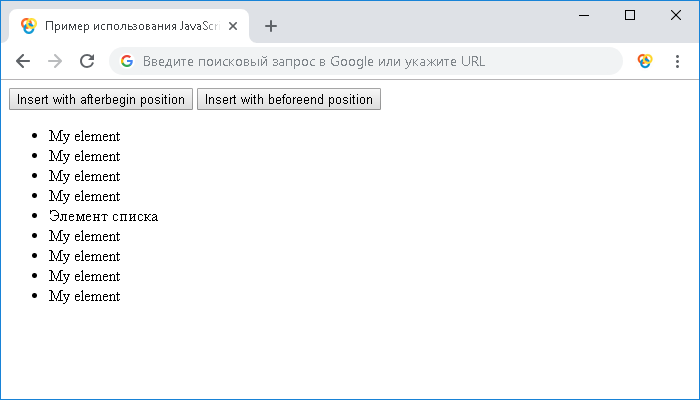This screenshot has width=700, height=400.
Task: Click the forward navigation arrow
Action: click(55, 61)
